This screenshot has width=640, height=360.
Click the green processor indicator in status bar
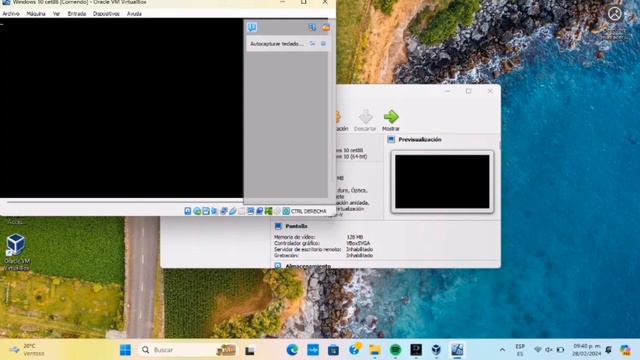click(x=268, y=211)
